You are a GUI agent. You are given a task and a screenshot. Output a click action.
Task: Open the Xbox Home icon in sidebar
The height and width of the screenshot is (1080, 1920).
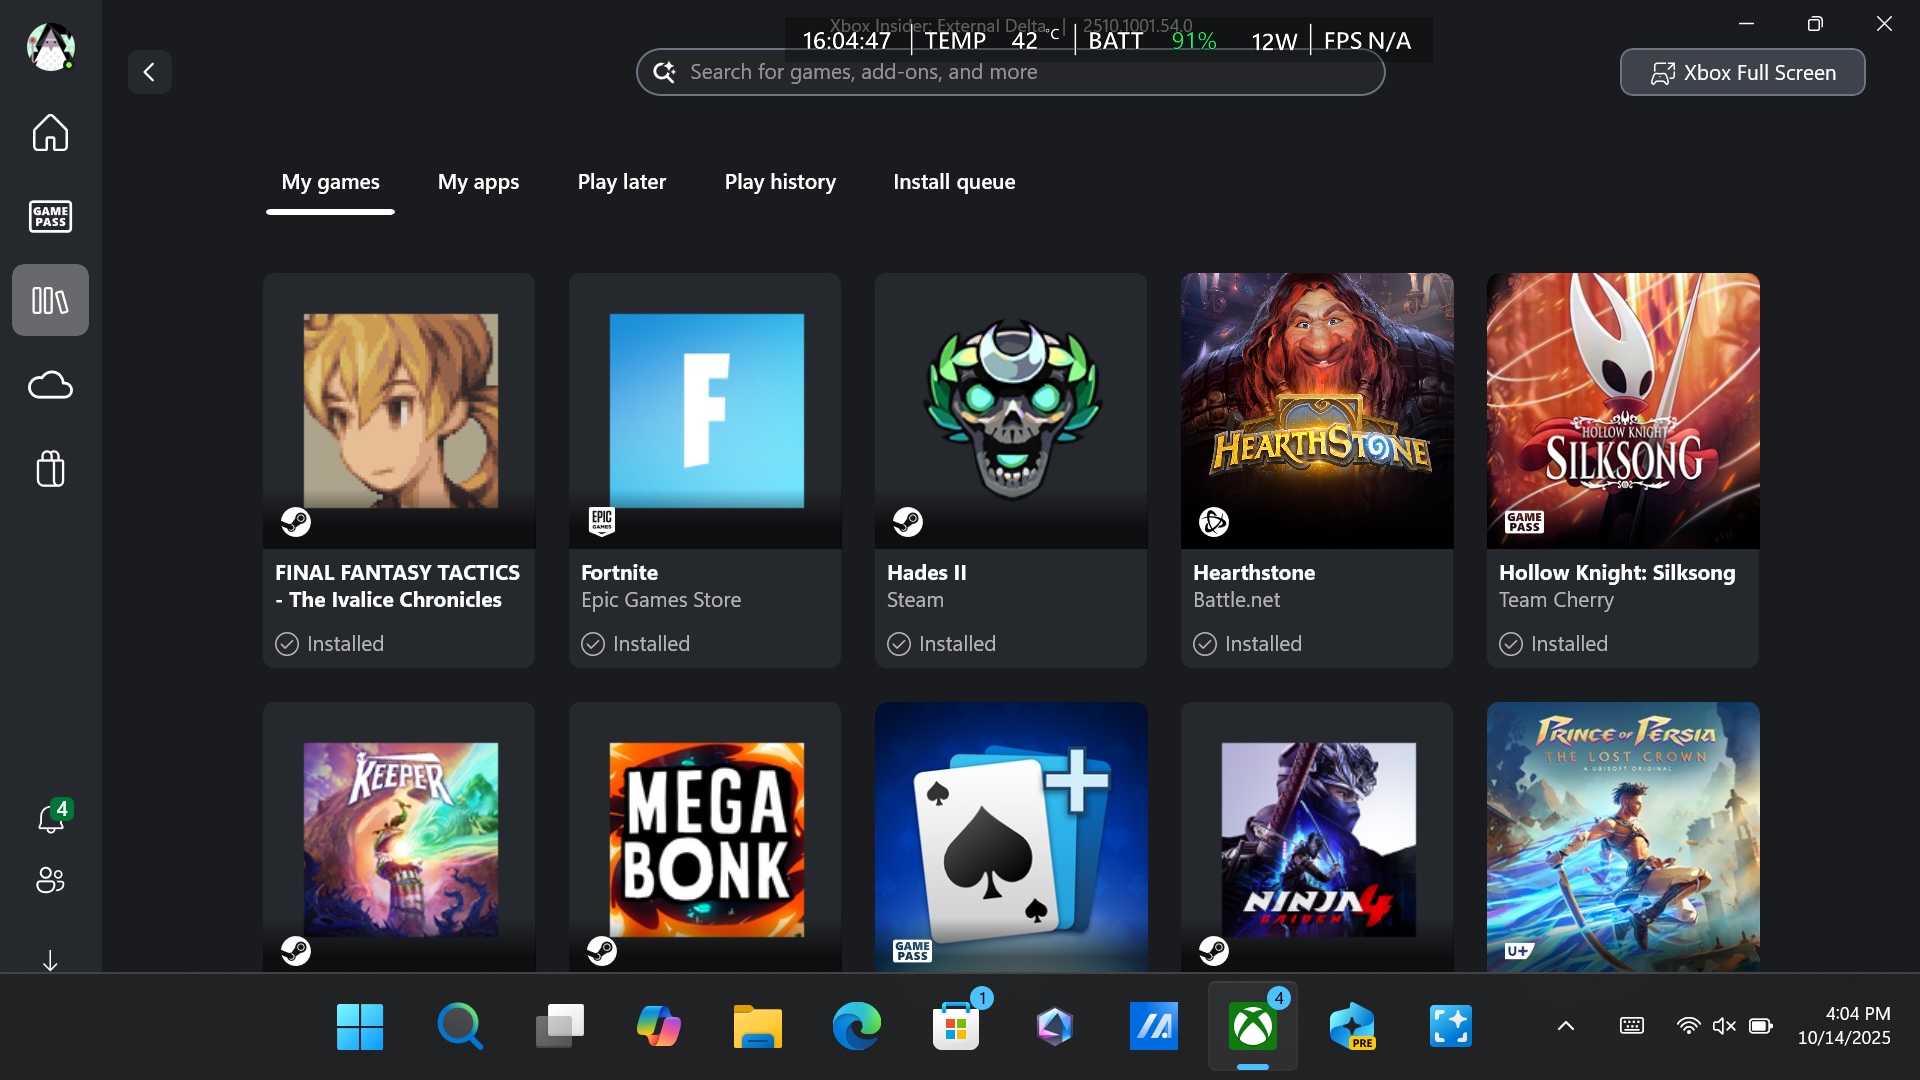50,132
